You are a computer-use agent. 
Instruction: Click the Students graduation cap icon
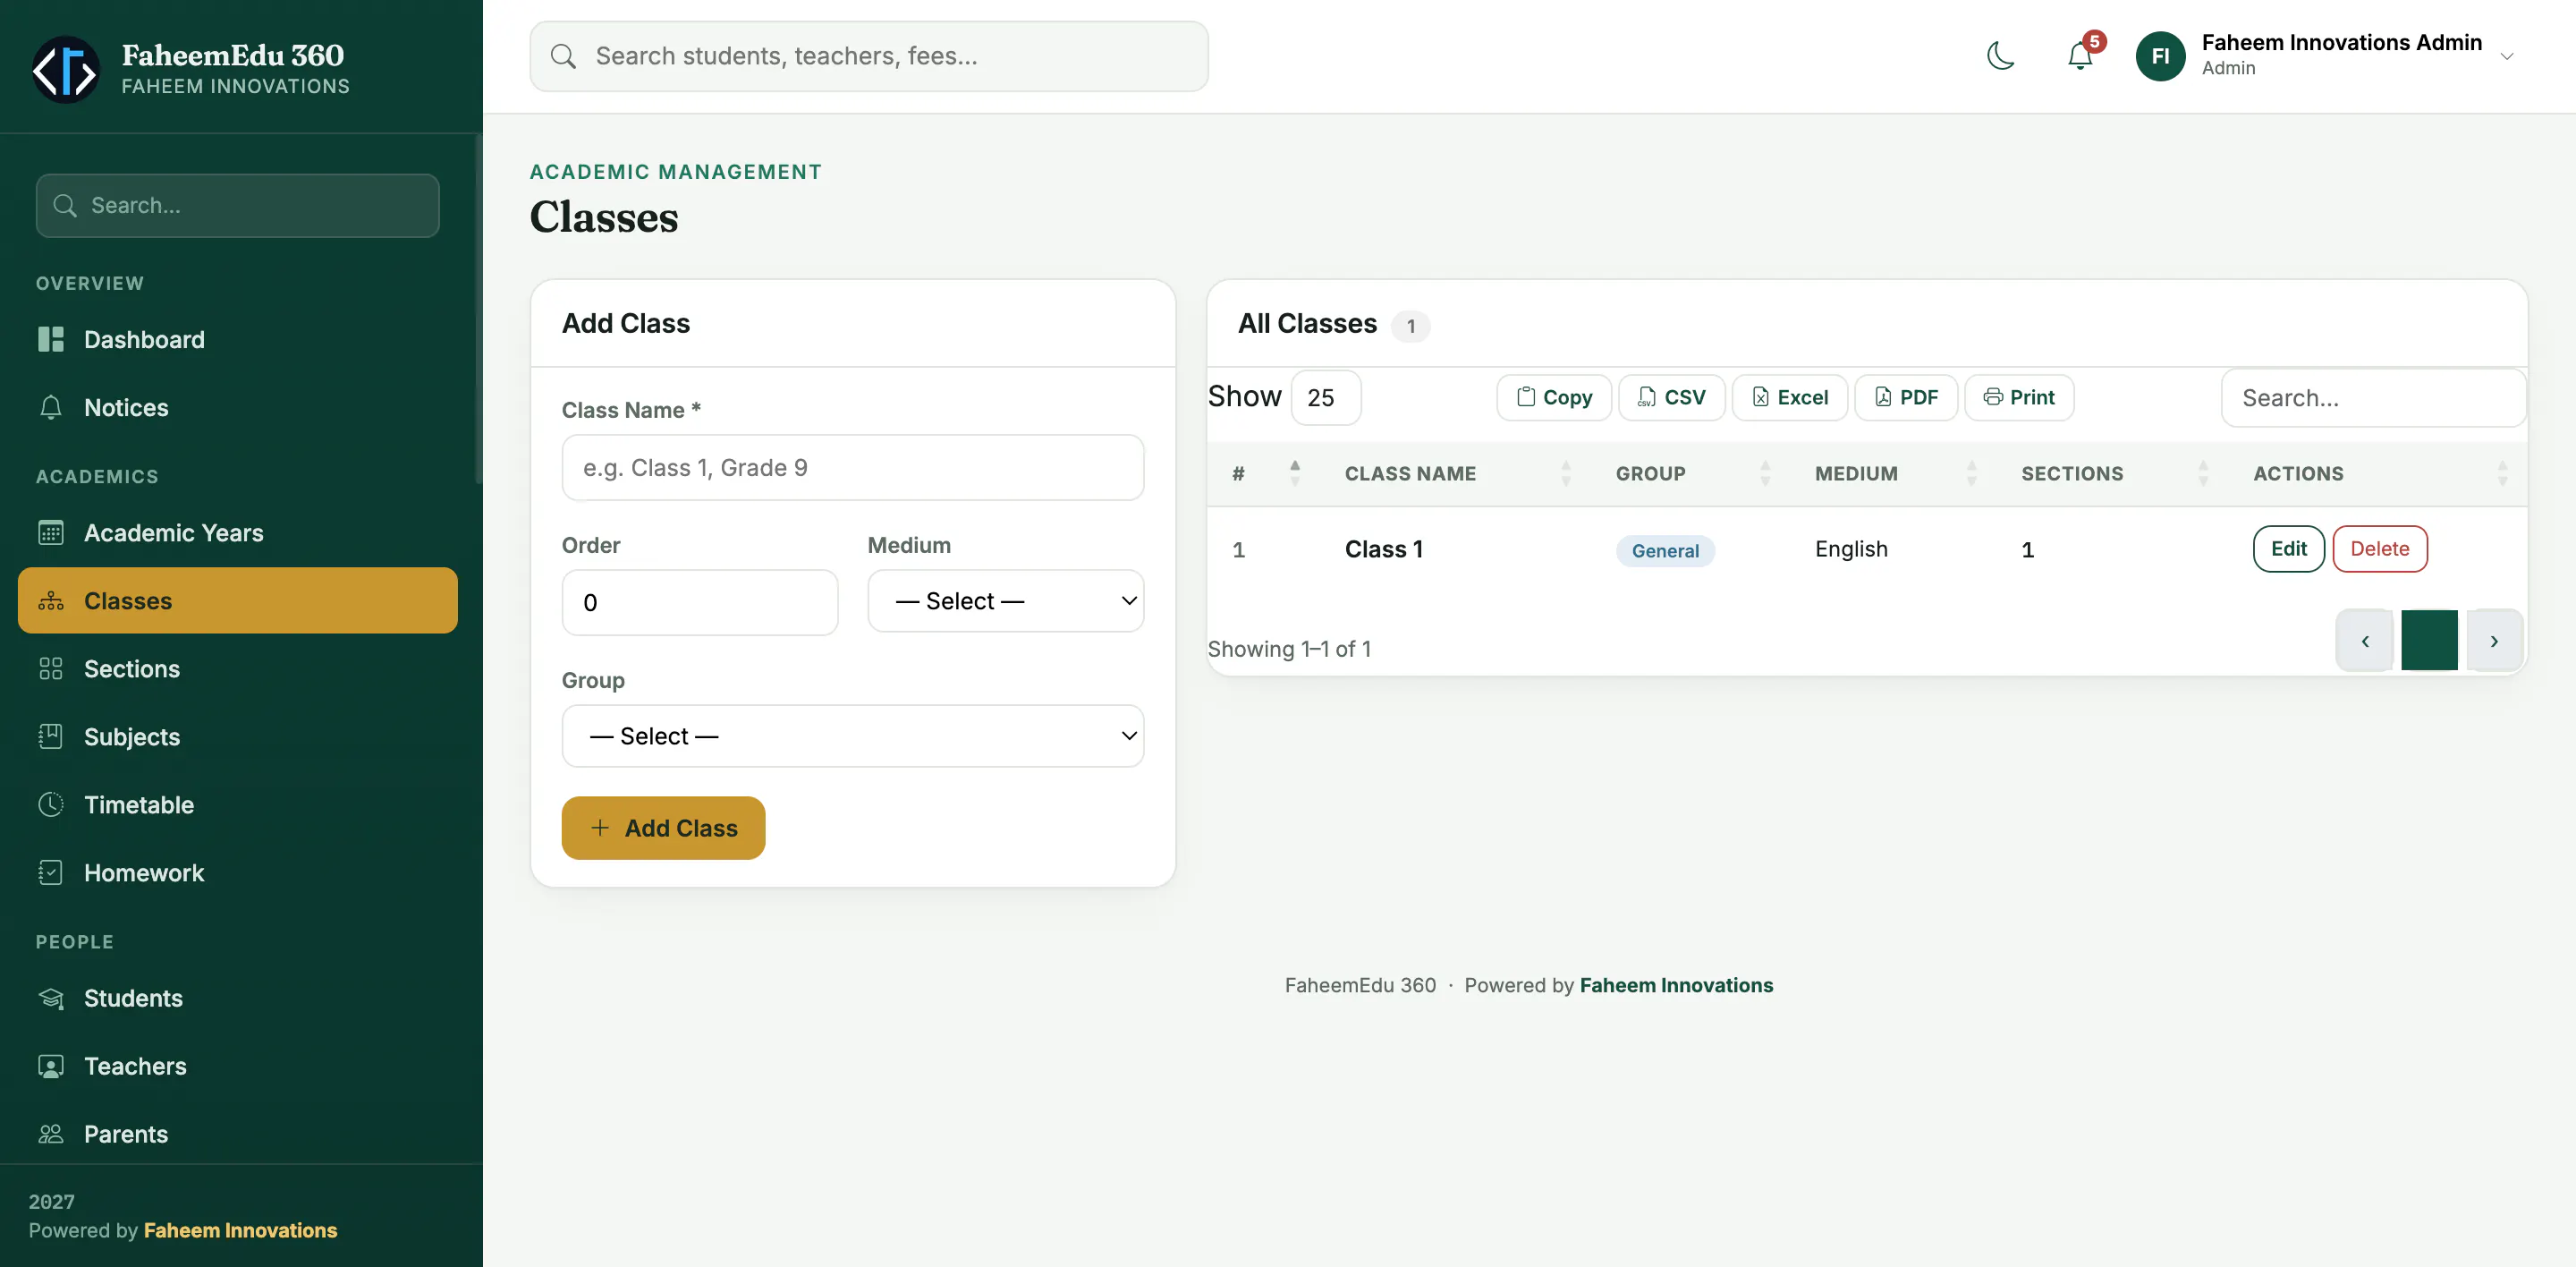tap(51, 998)
